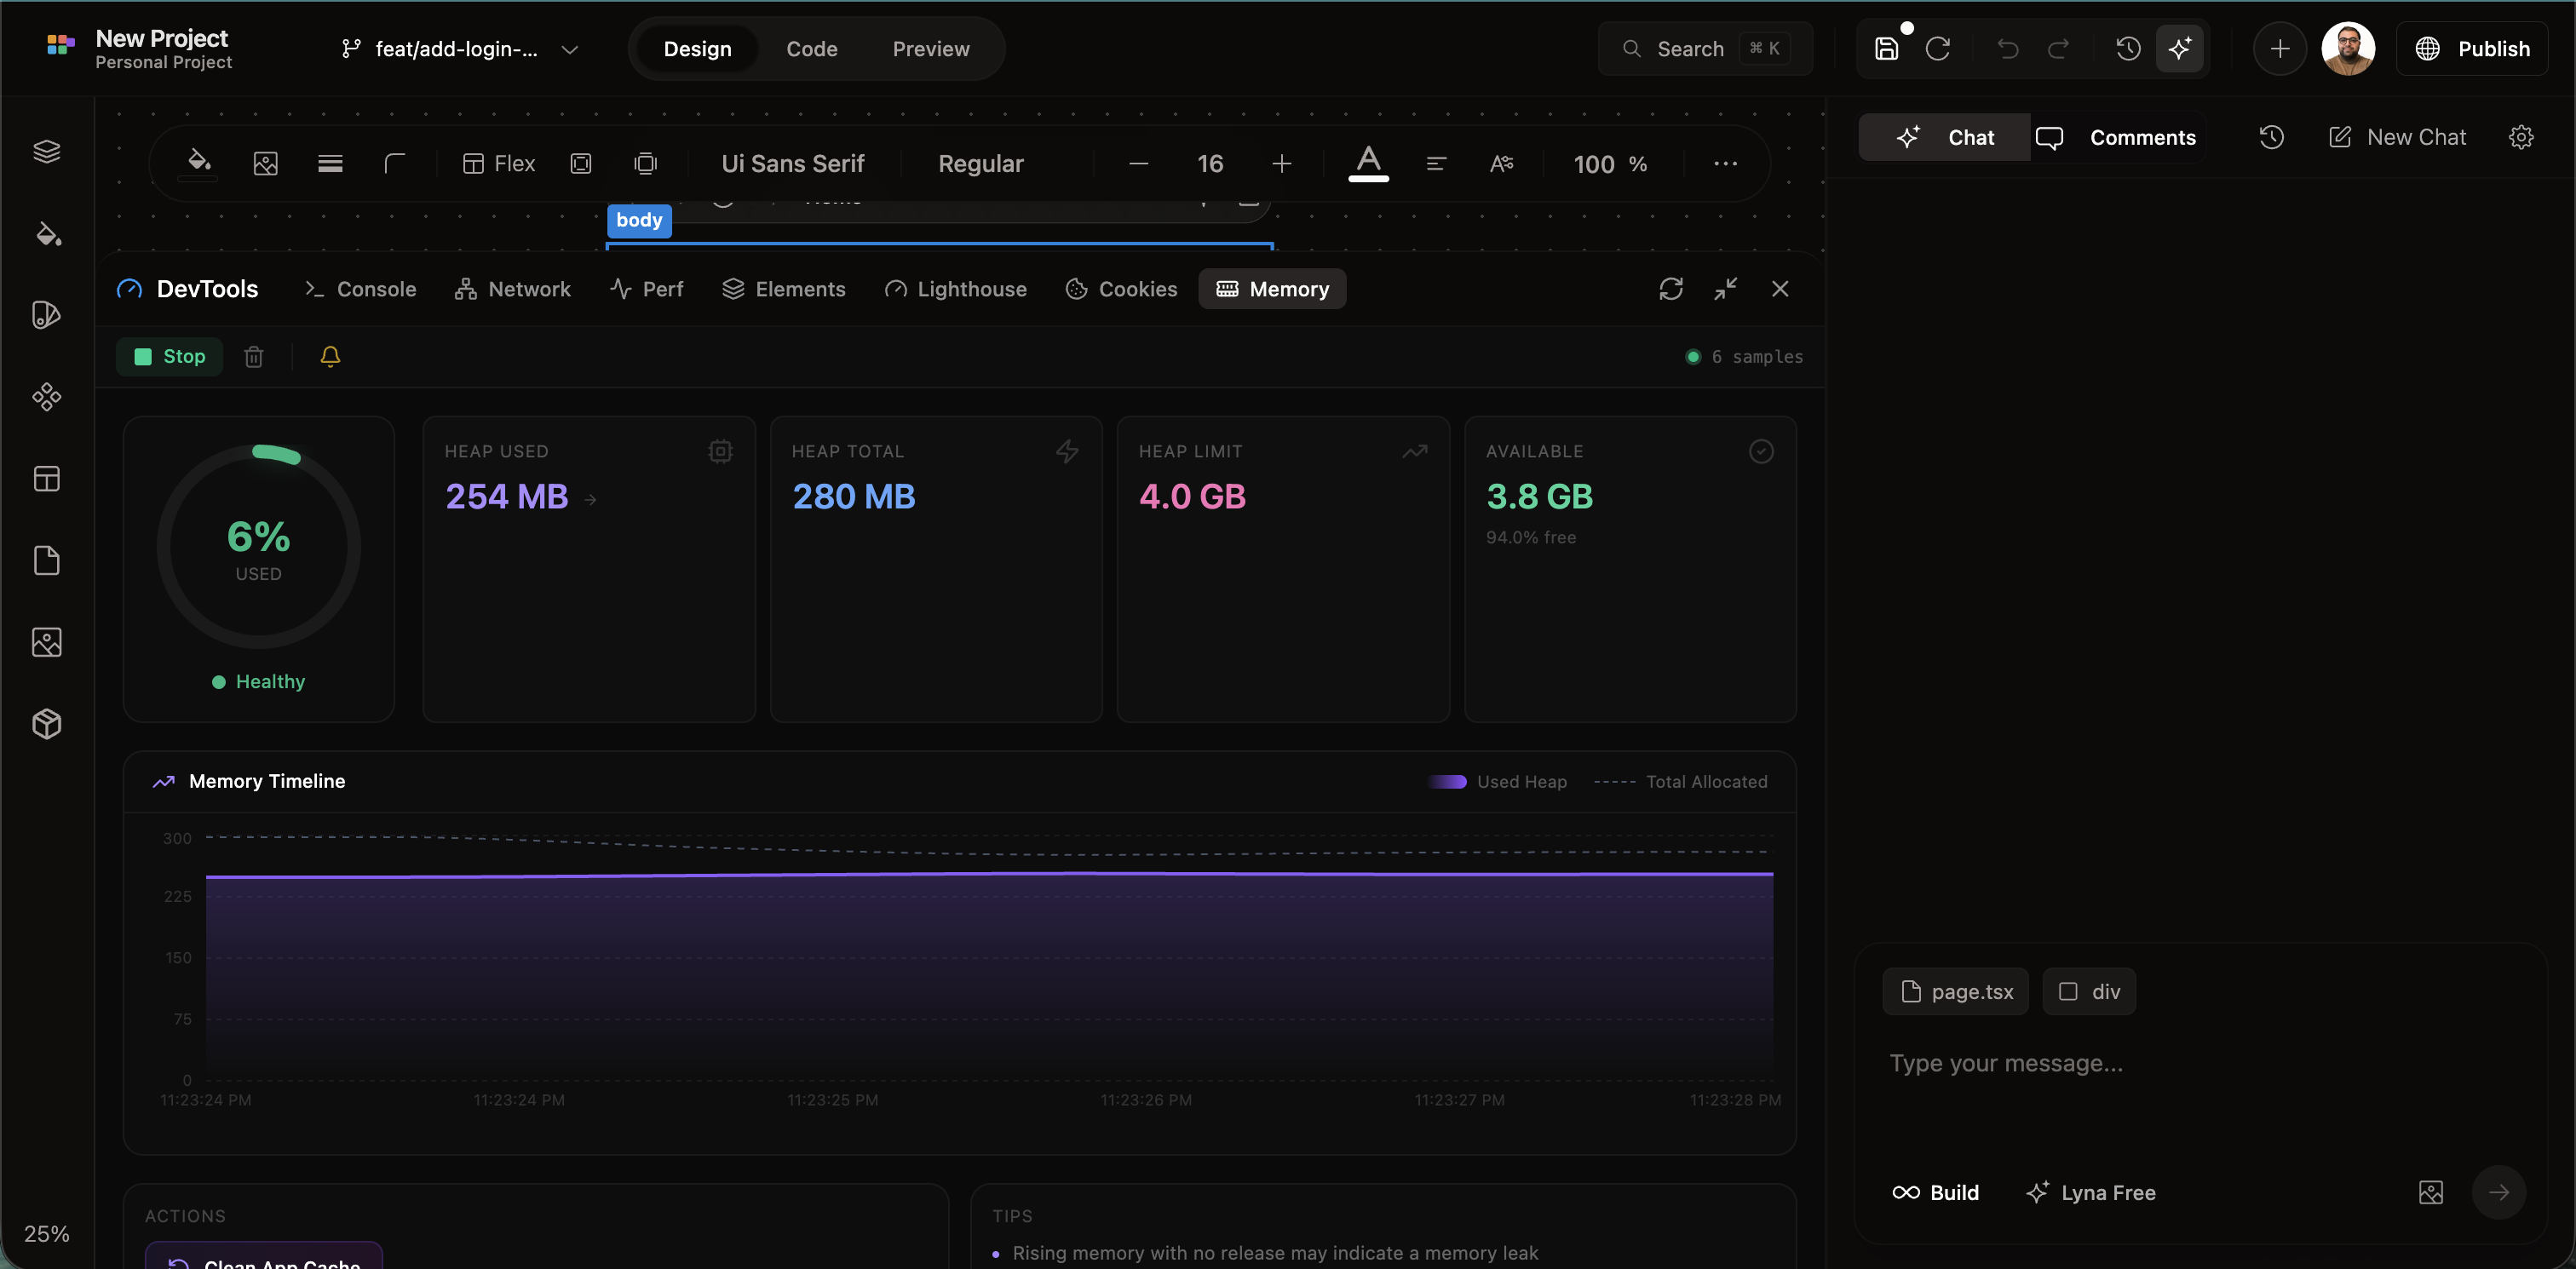Switch to Design view mode
Viewport: 2576px width, 1269px height.
(697, 49)
